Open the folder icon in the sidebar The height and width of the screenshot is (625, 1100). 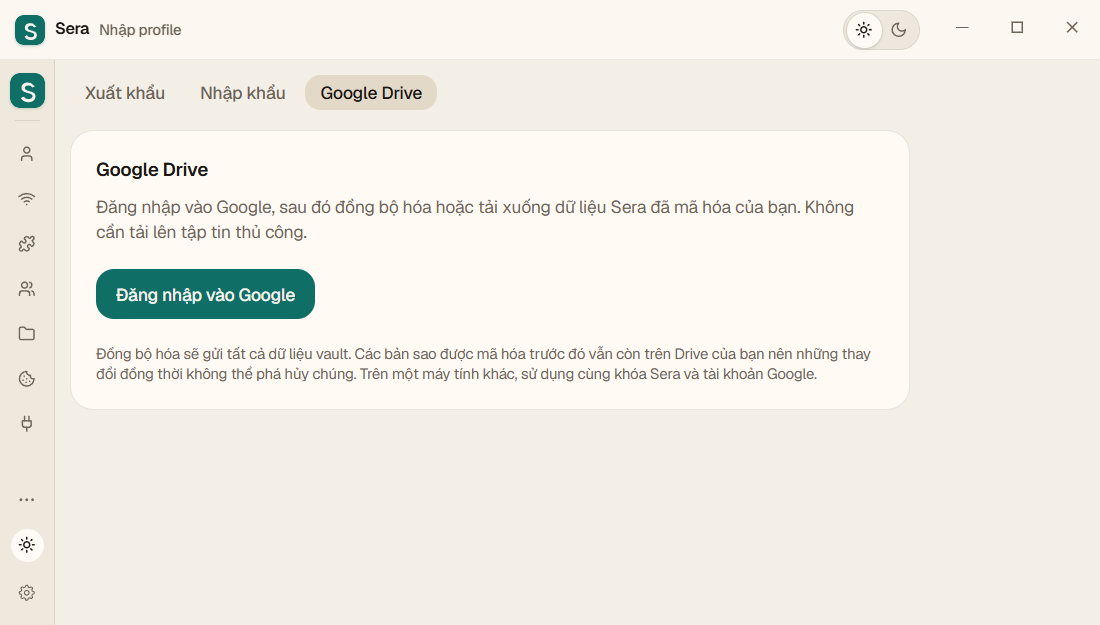tap(27, 333)
